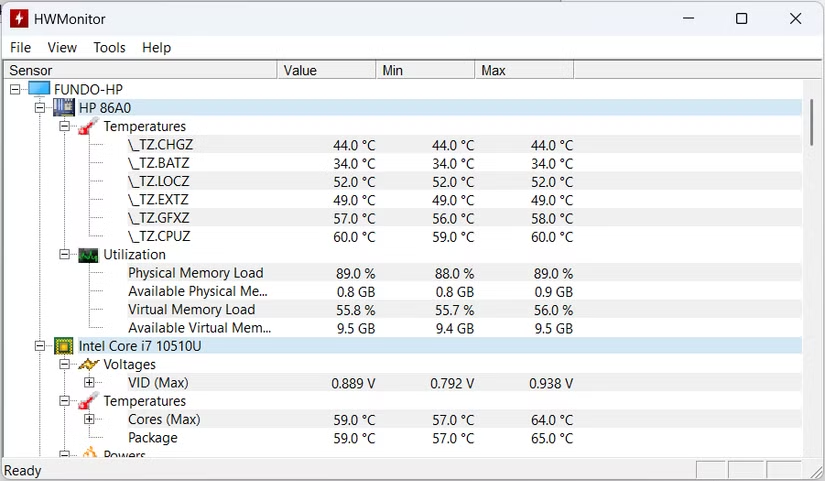Image resolution: width=825 pixels, height=481 pixels.
Task: Click the Intel Core i7 processor chip icon
Action: [64, 346]
